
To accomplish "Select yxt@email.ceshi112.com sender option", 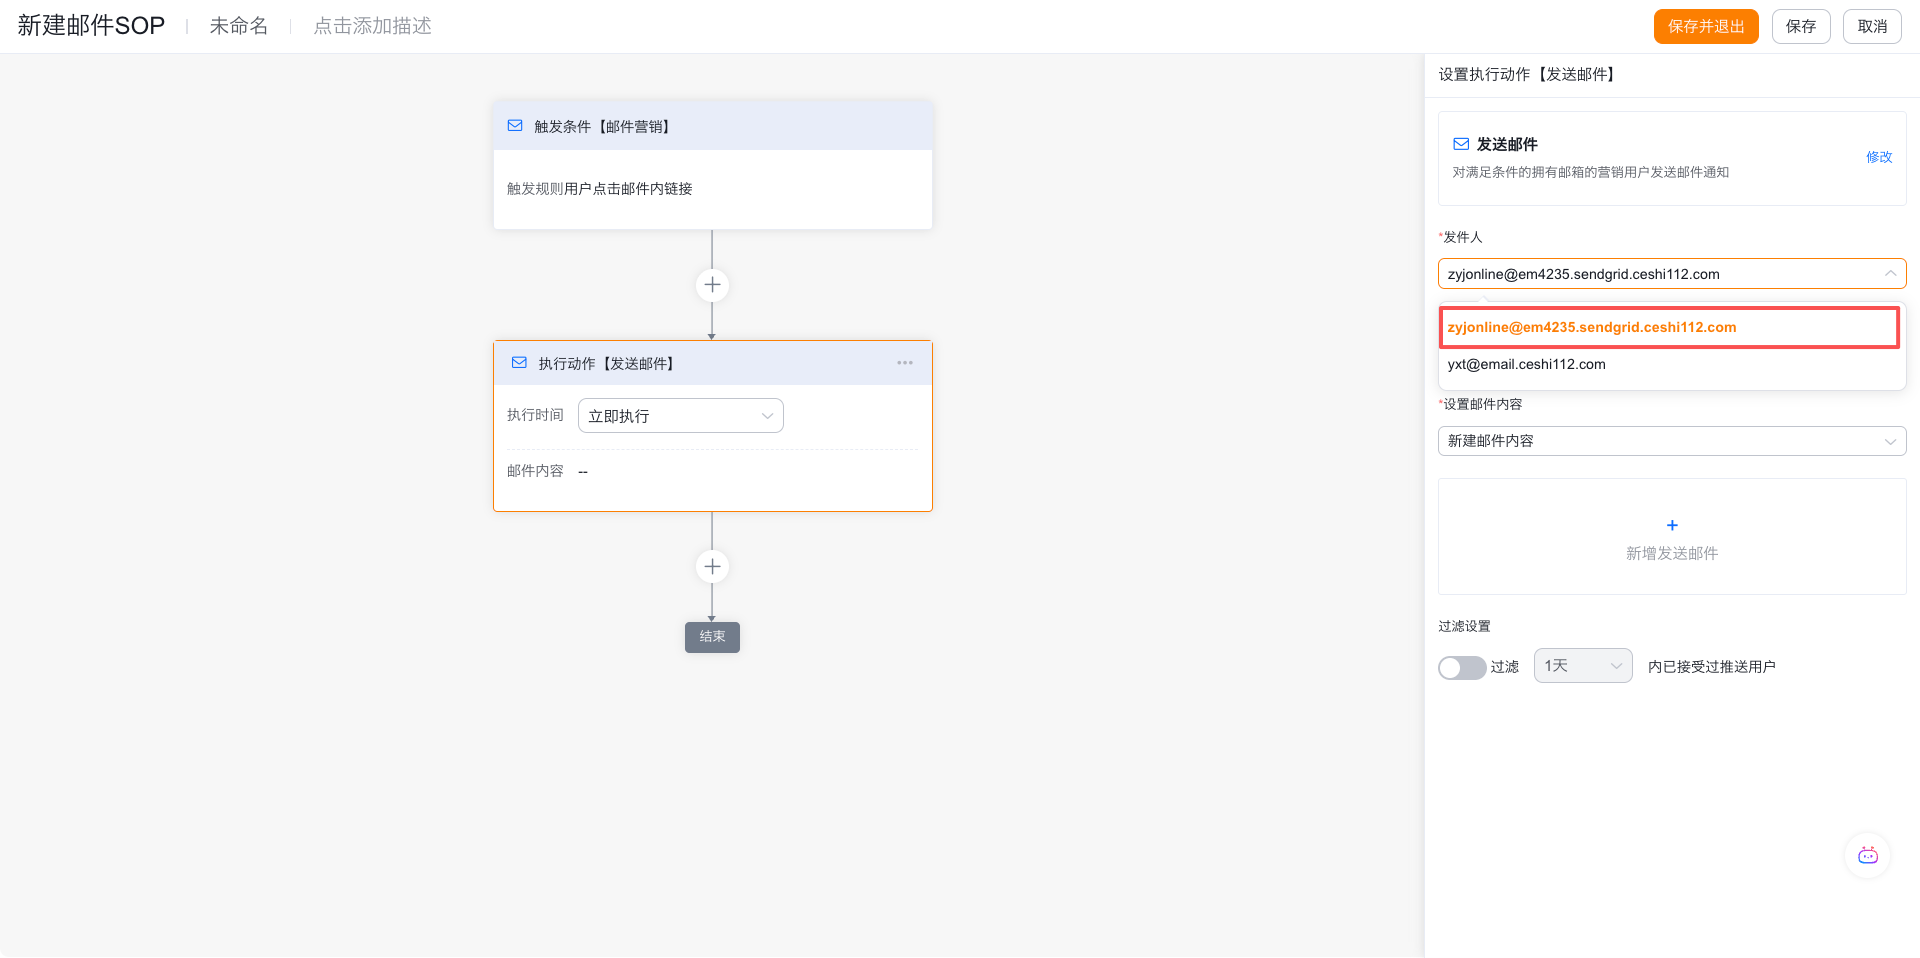I will 1527,364.
